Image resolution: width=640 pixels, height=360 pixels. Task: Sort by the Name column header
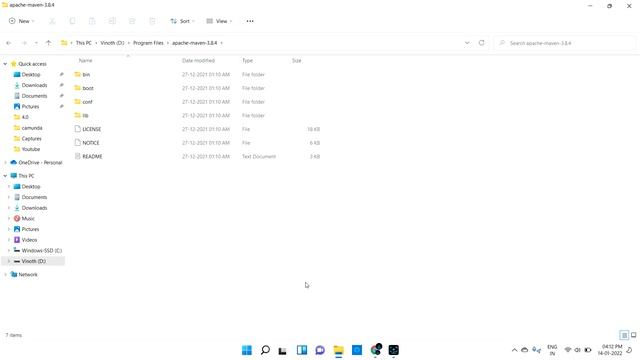(x=85, y=60)
